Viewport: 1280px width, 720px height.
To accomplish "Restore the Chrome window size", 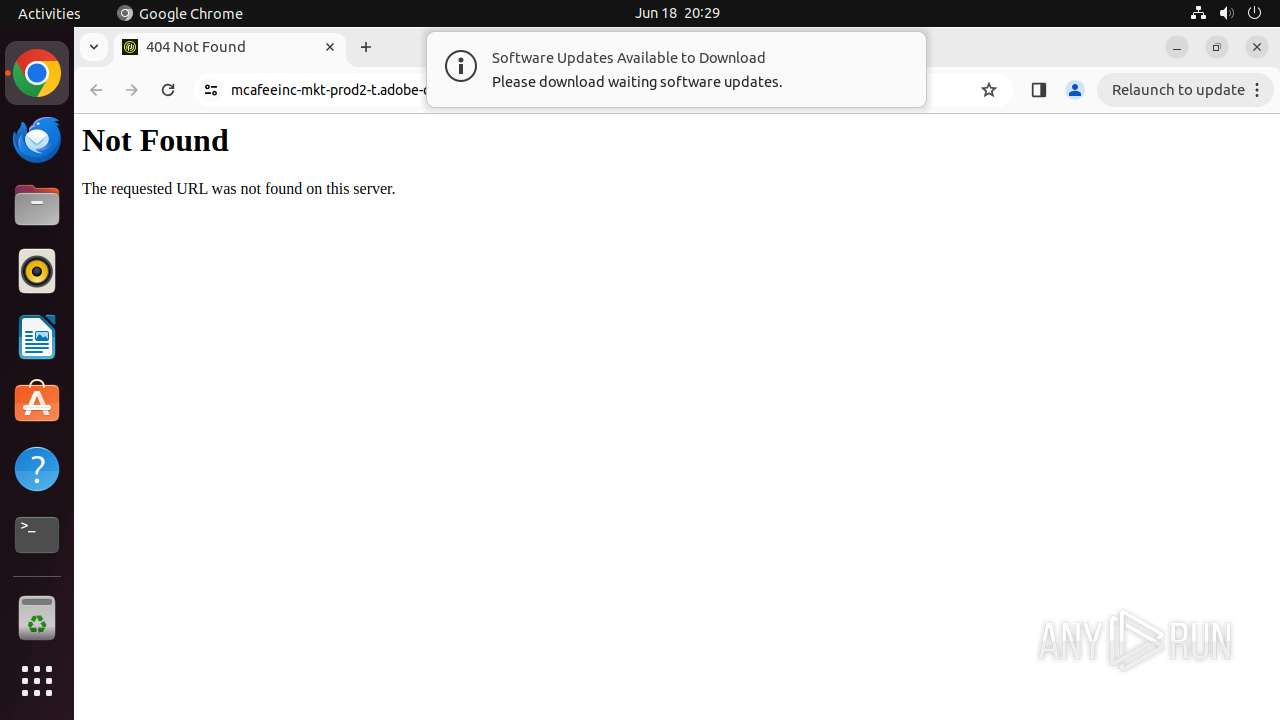I will 1217,47.
